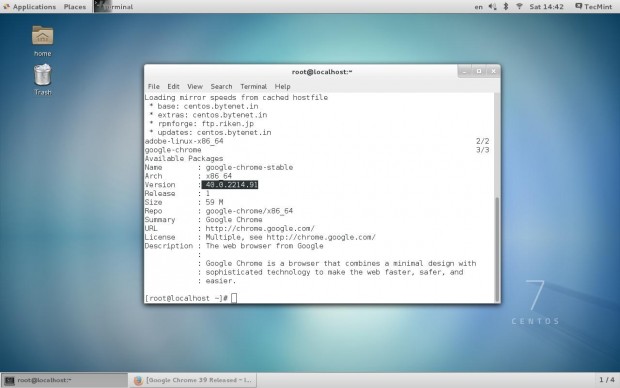This screenshot has width=620, height=388.
Task: Maximize the root@localhost terminal window
Action: point(479,72)
